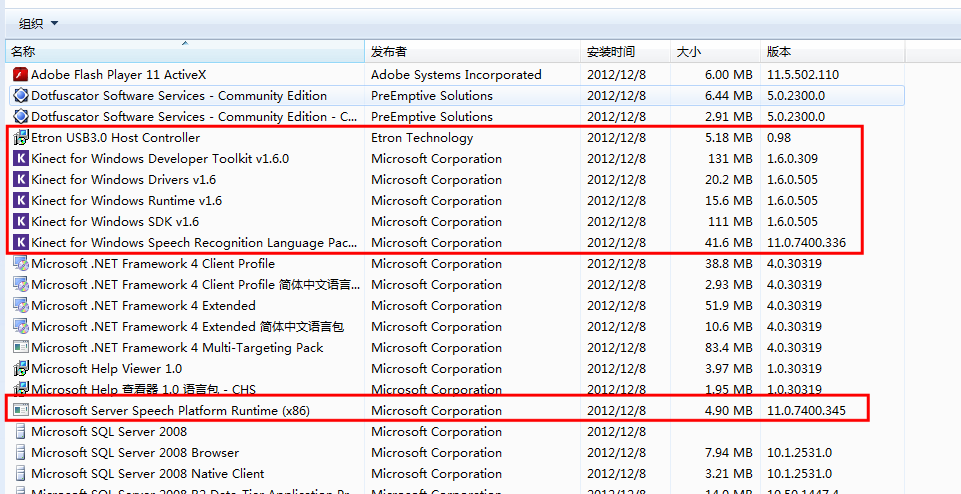961x494 pixels.
Task: Select Adobe Flash Player 11 ActiveX entry
Action: 119,75
